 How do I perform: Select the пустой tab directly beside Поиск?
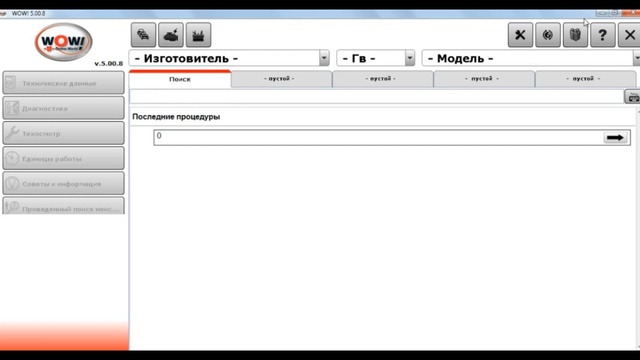(281, 79)
